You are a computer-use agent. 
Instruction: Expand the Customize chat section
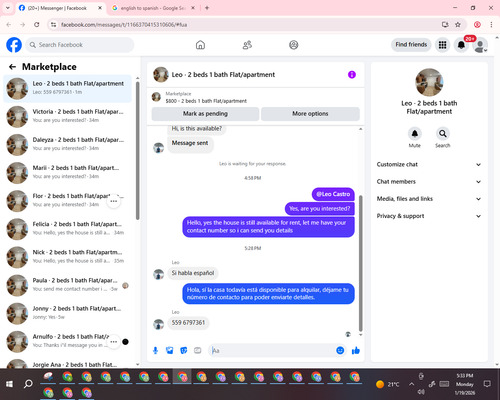click(x=429, y=165)
